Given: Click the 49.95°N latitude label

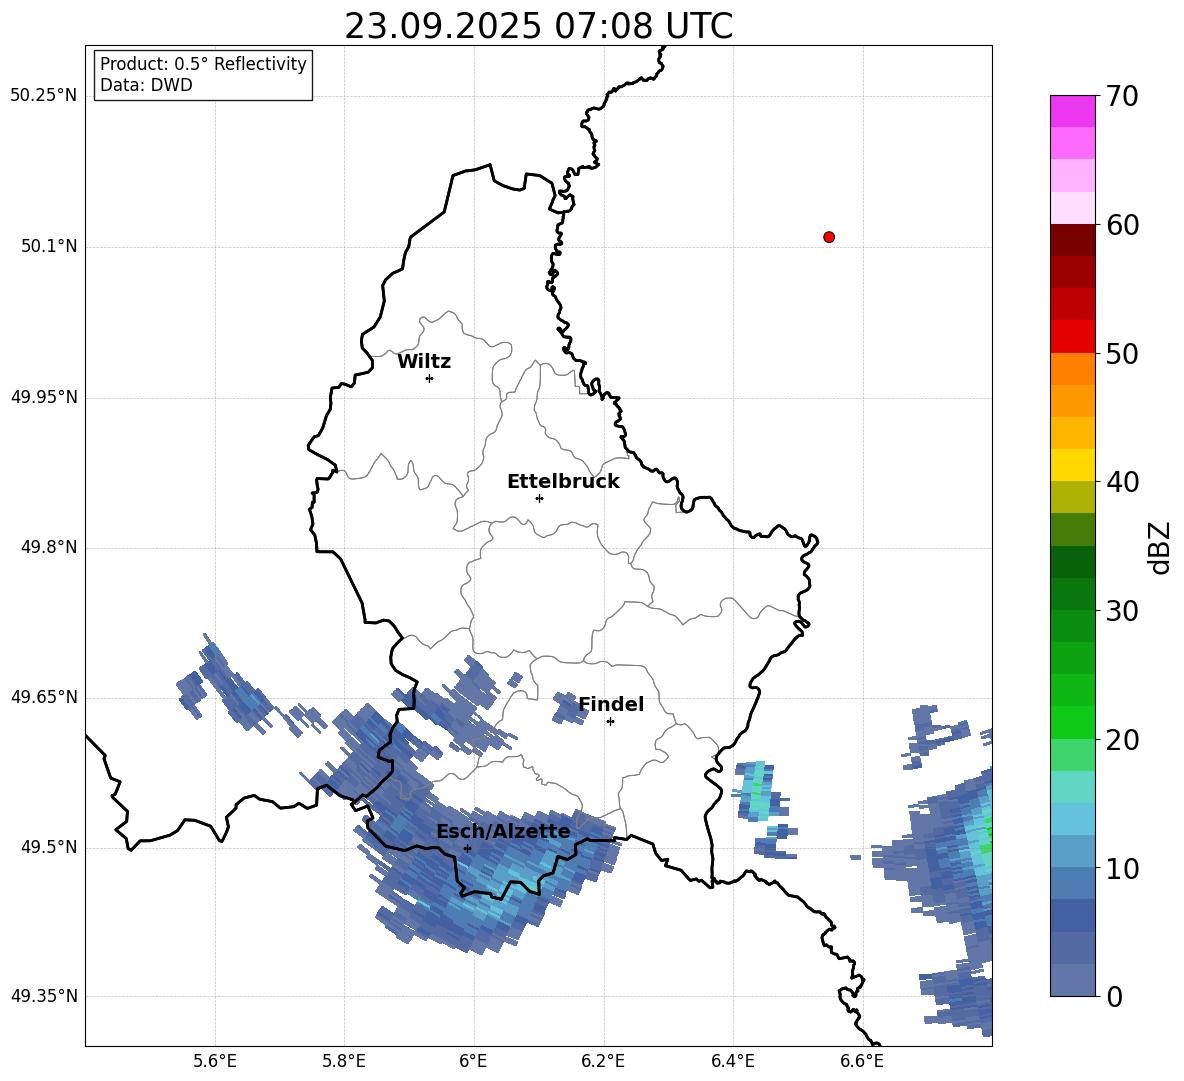Looking at the screenshot, I should (x=44, y=396).
